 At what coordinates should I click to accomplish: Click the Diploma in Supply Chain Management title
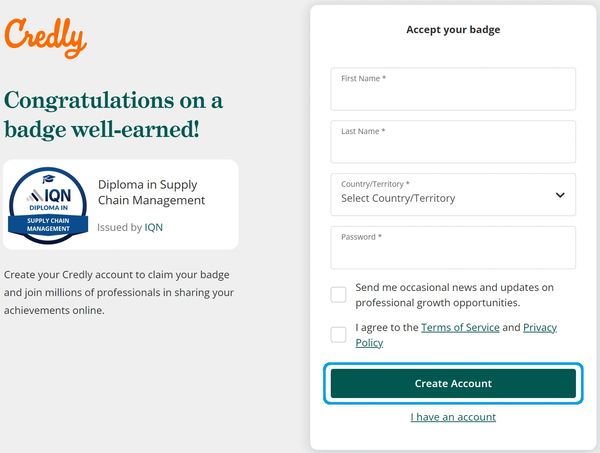(x=151, y=192)
